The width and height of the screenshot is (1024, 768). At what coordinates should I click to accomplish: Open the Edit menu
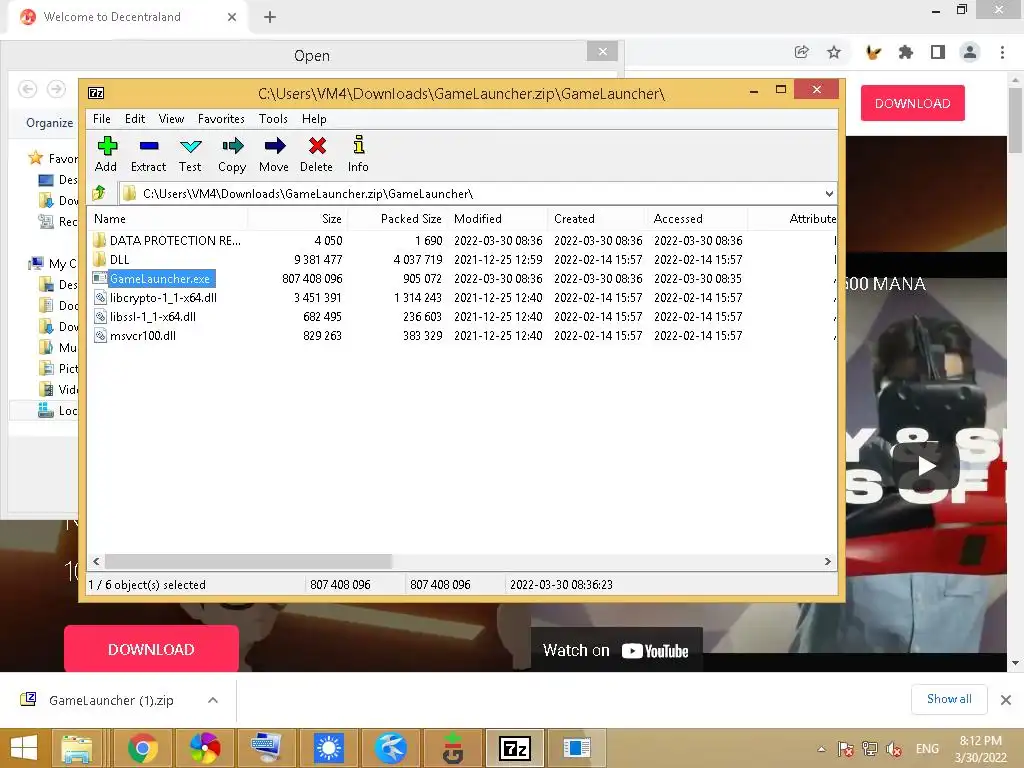(135, 119)
